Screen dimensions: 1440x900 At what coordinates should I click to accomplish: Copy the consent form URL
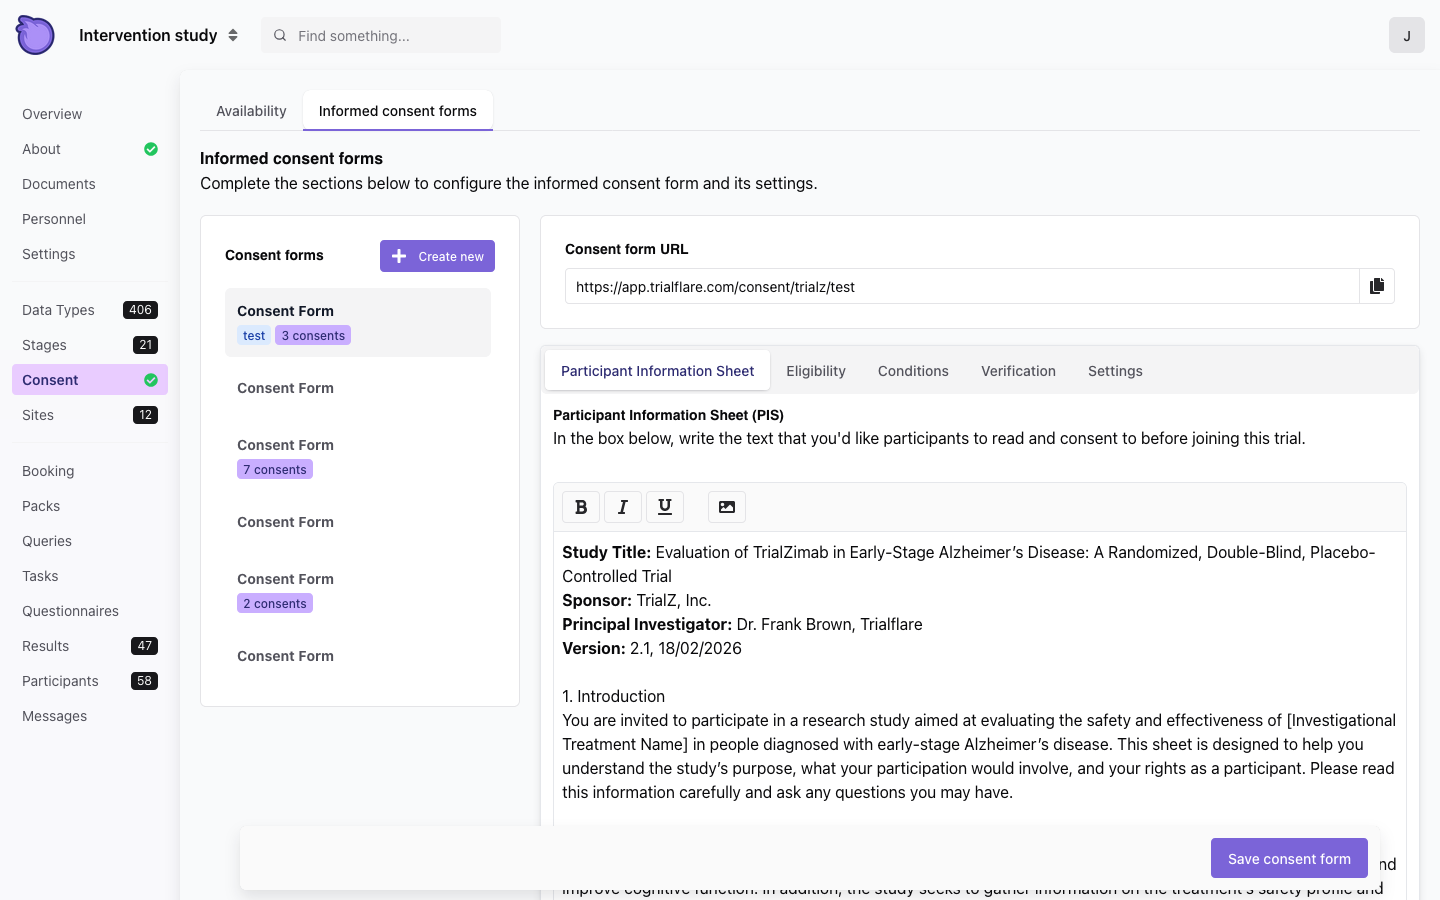point(1377,286)
